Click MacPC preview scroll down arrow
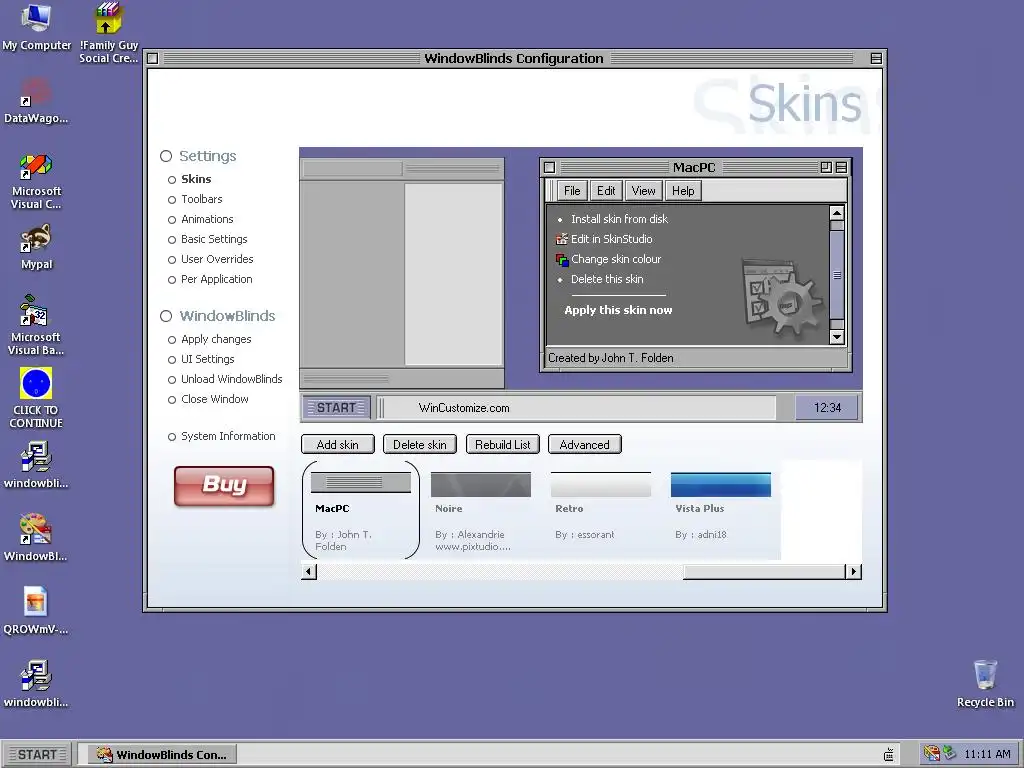This screenshot has height=768, width=1024. pyautogui.click(x=837, y=337)
